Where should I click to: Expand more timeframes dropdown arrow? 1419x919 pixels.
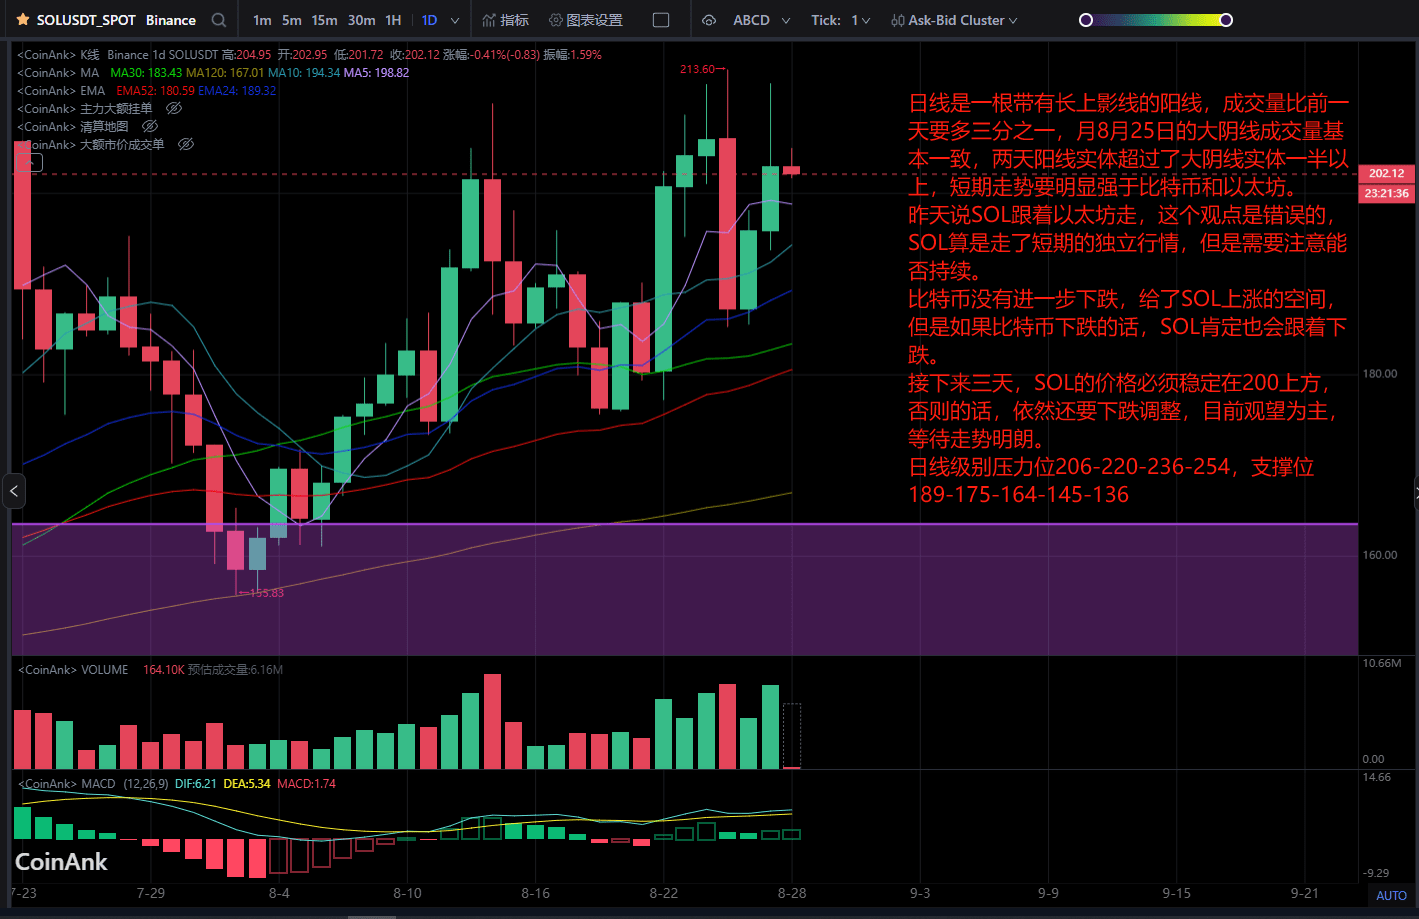click(455, 20)
